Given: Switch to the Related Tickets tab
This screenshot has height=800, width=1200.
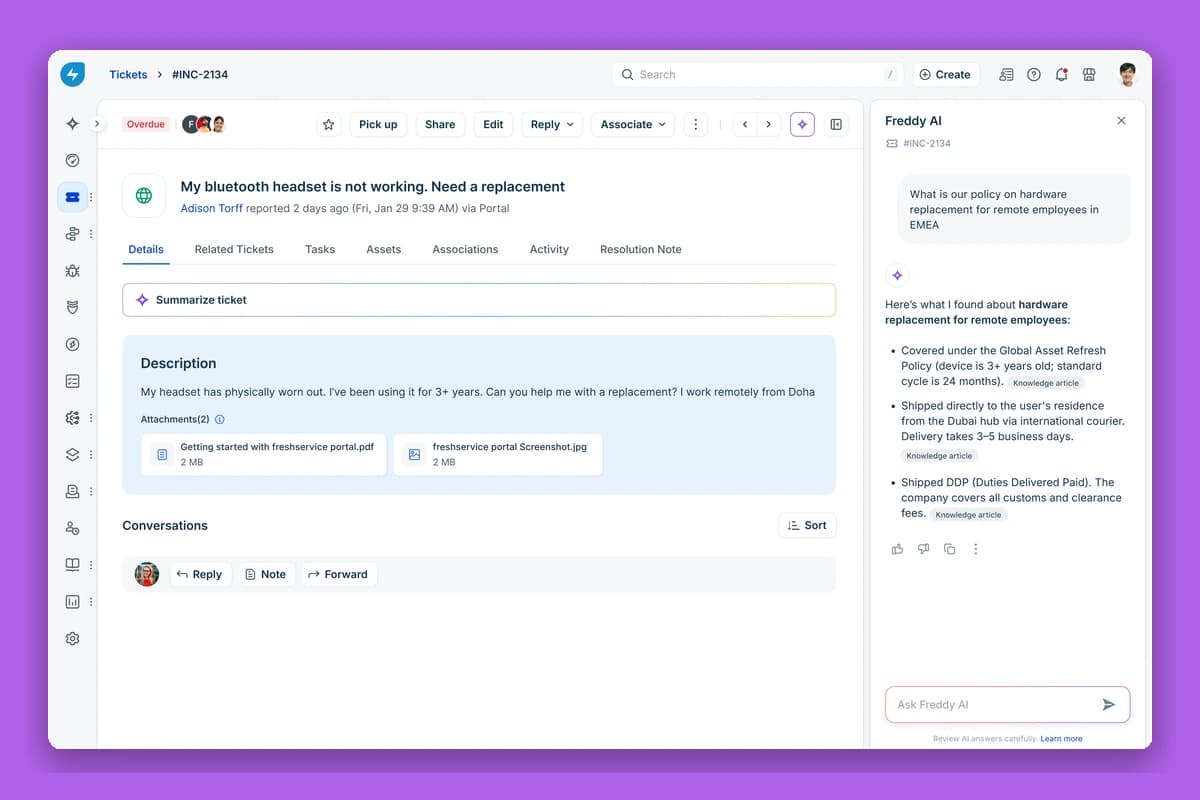Looking at the screenshot, I should pyautogui.click(x=234, y=249).
